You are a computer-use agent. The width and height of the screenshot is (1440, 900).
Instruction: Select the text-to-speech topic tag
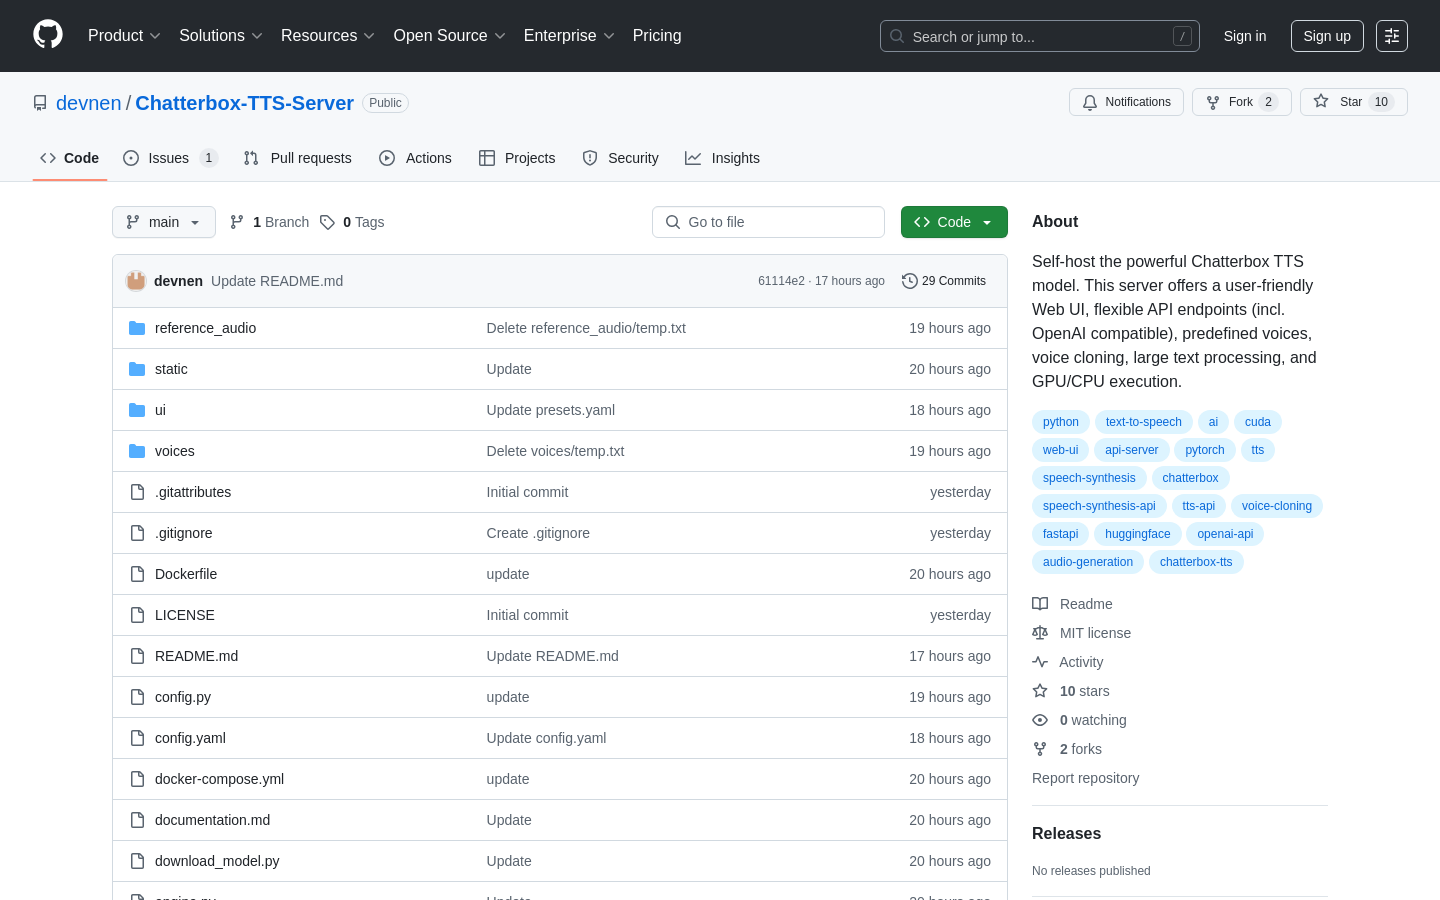pyautogui.click(x=1143, y=422)
